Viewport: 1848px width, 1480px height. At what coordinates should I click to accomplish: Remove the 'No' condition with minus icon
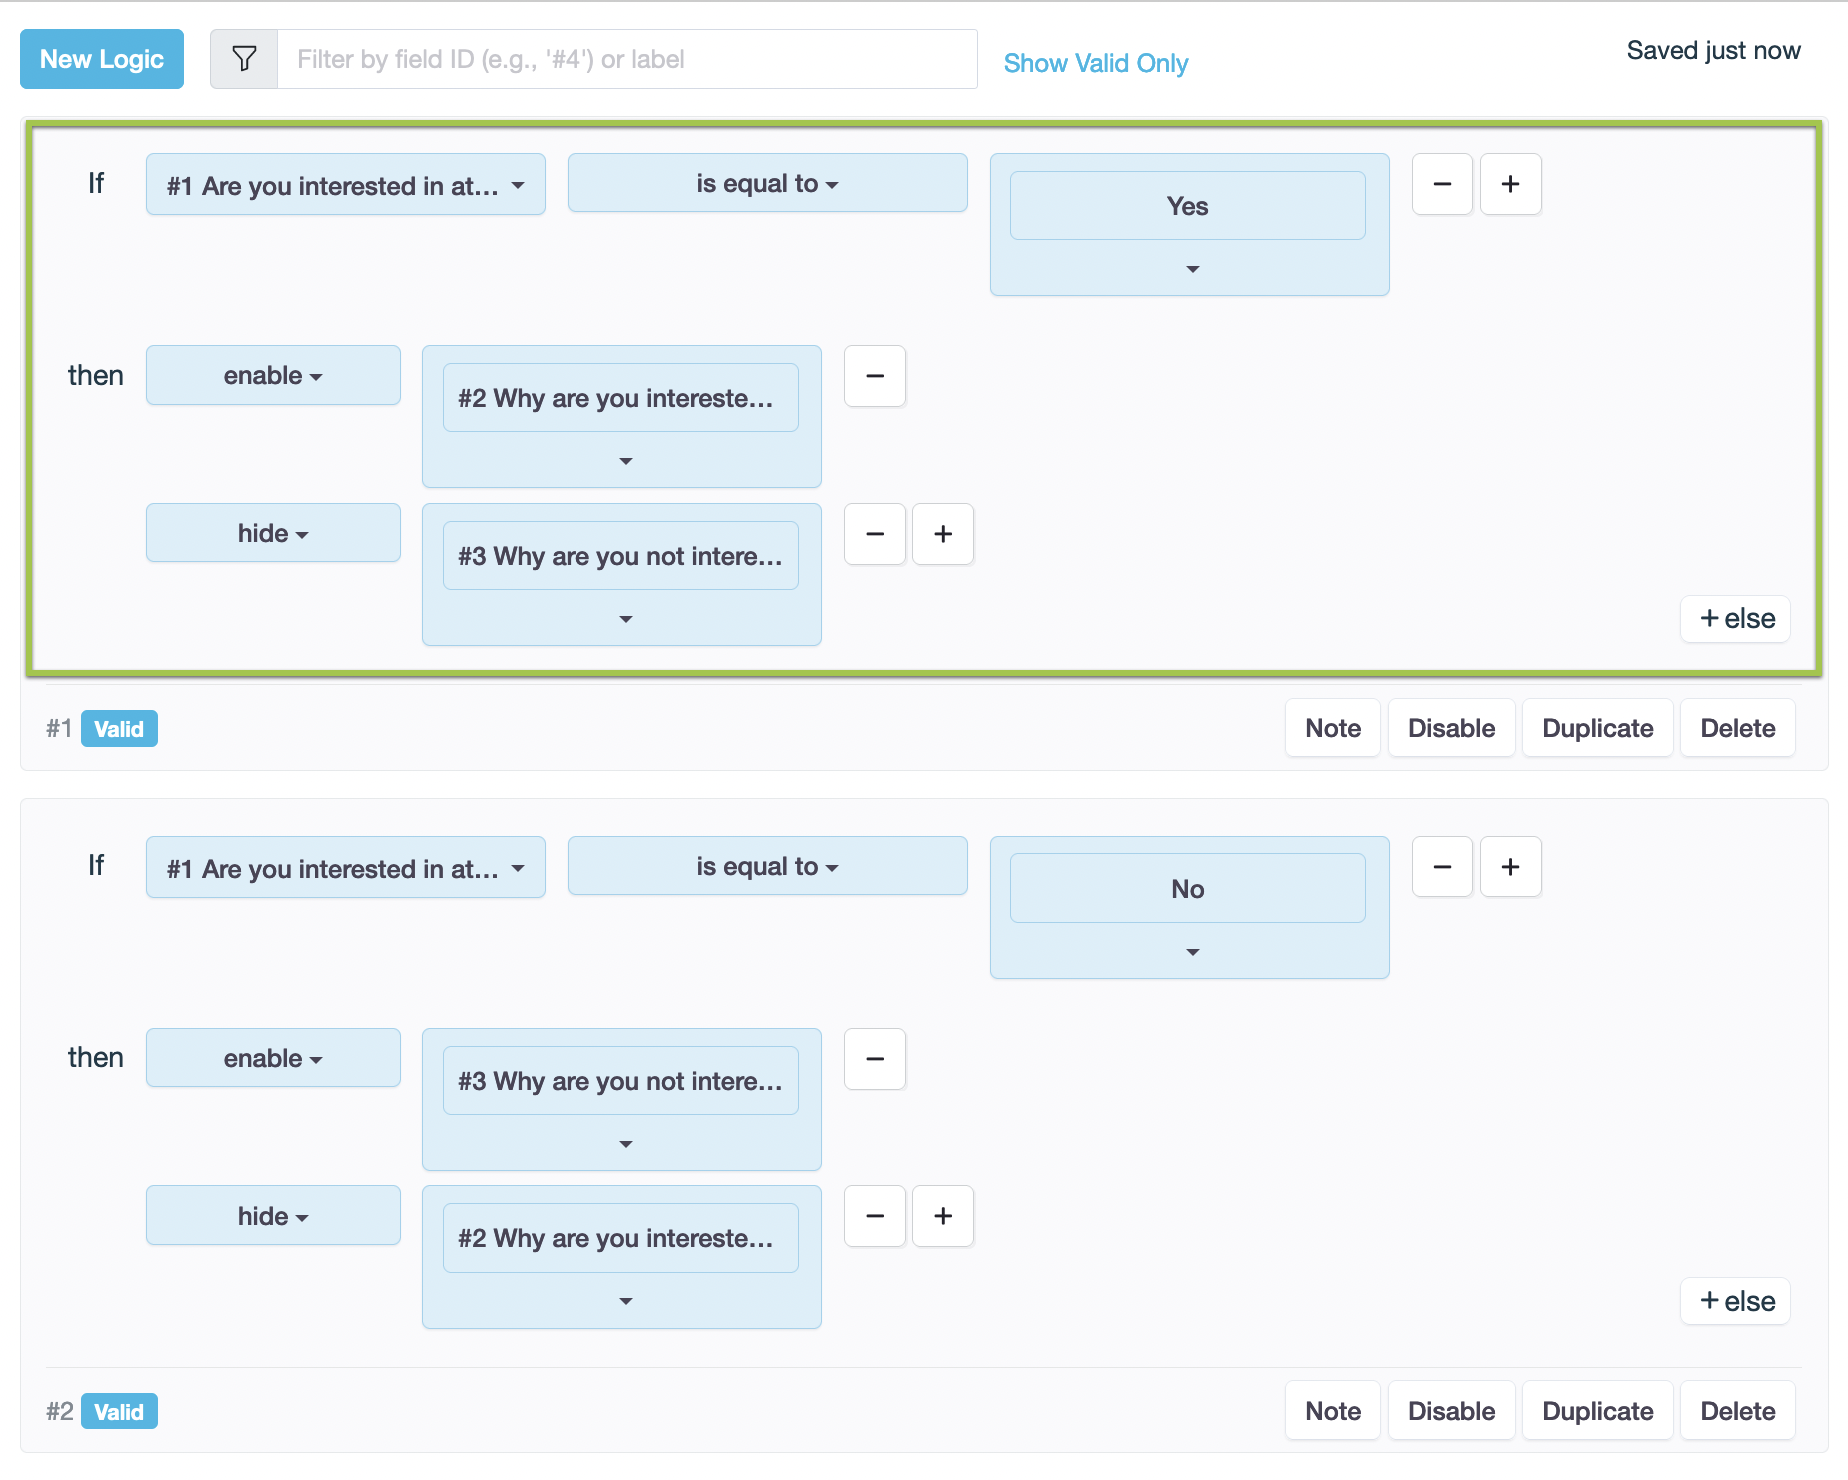tap(1442, 867)
